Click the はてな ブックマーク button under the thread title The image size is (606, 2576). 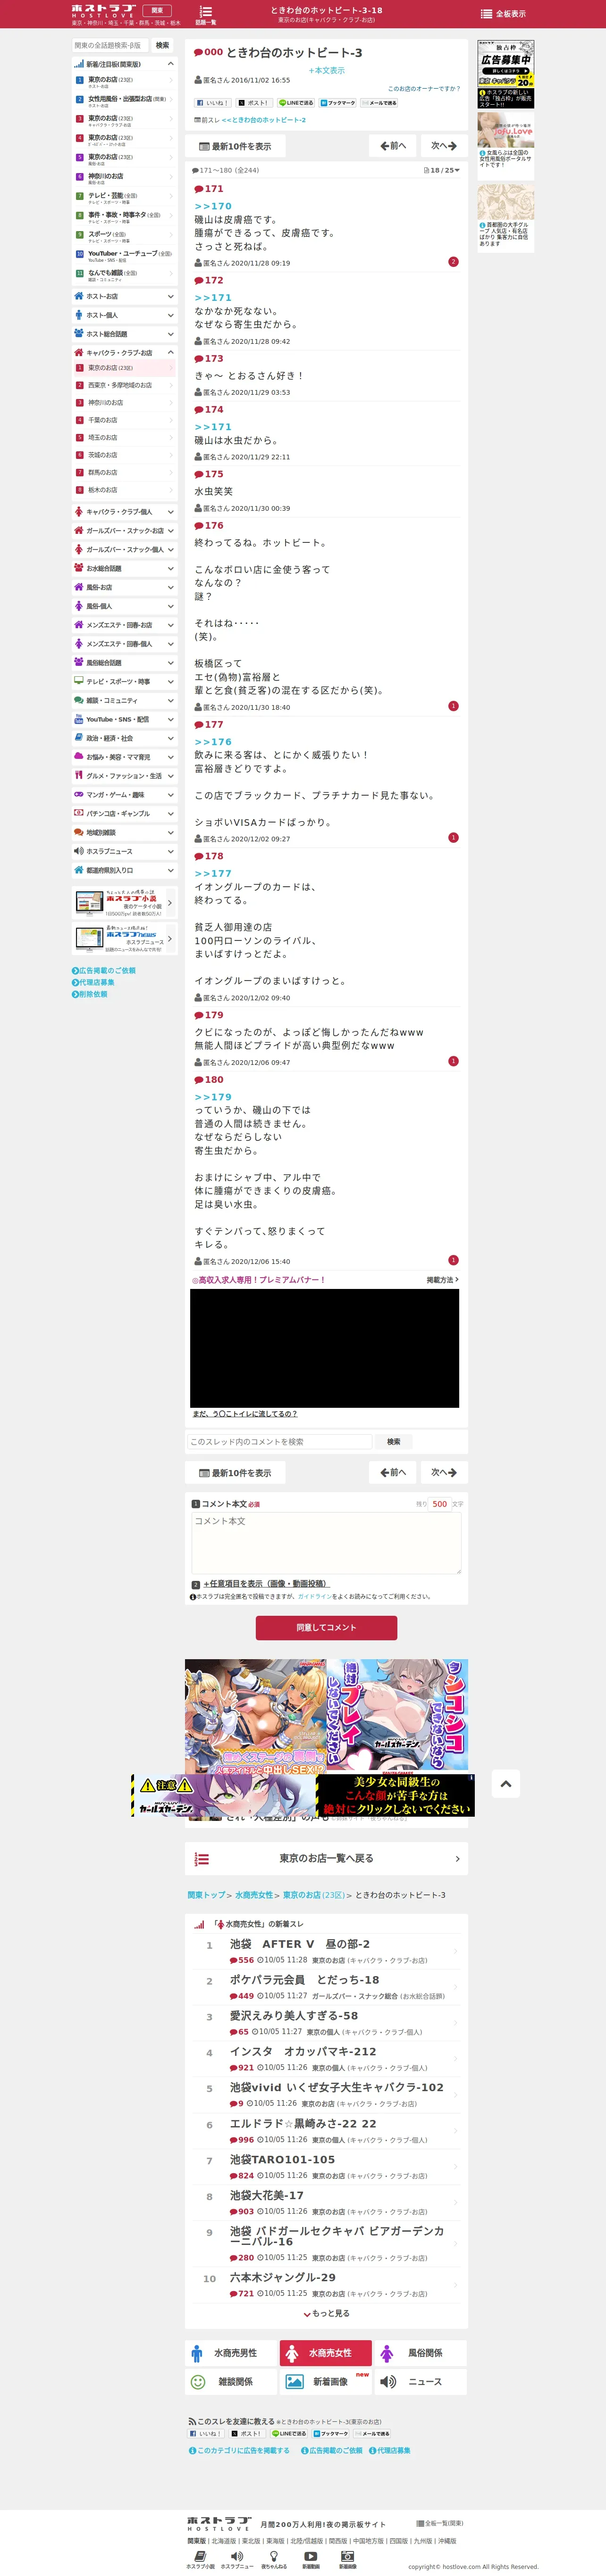coord(338,103)
